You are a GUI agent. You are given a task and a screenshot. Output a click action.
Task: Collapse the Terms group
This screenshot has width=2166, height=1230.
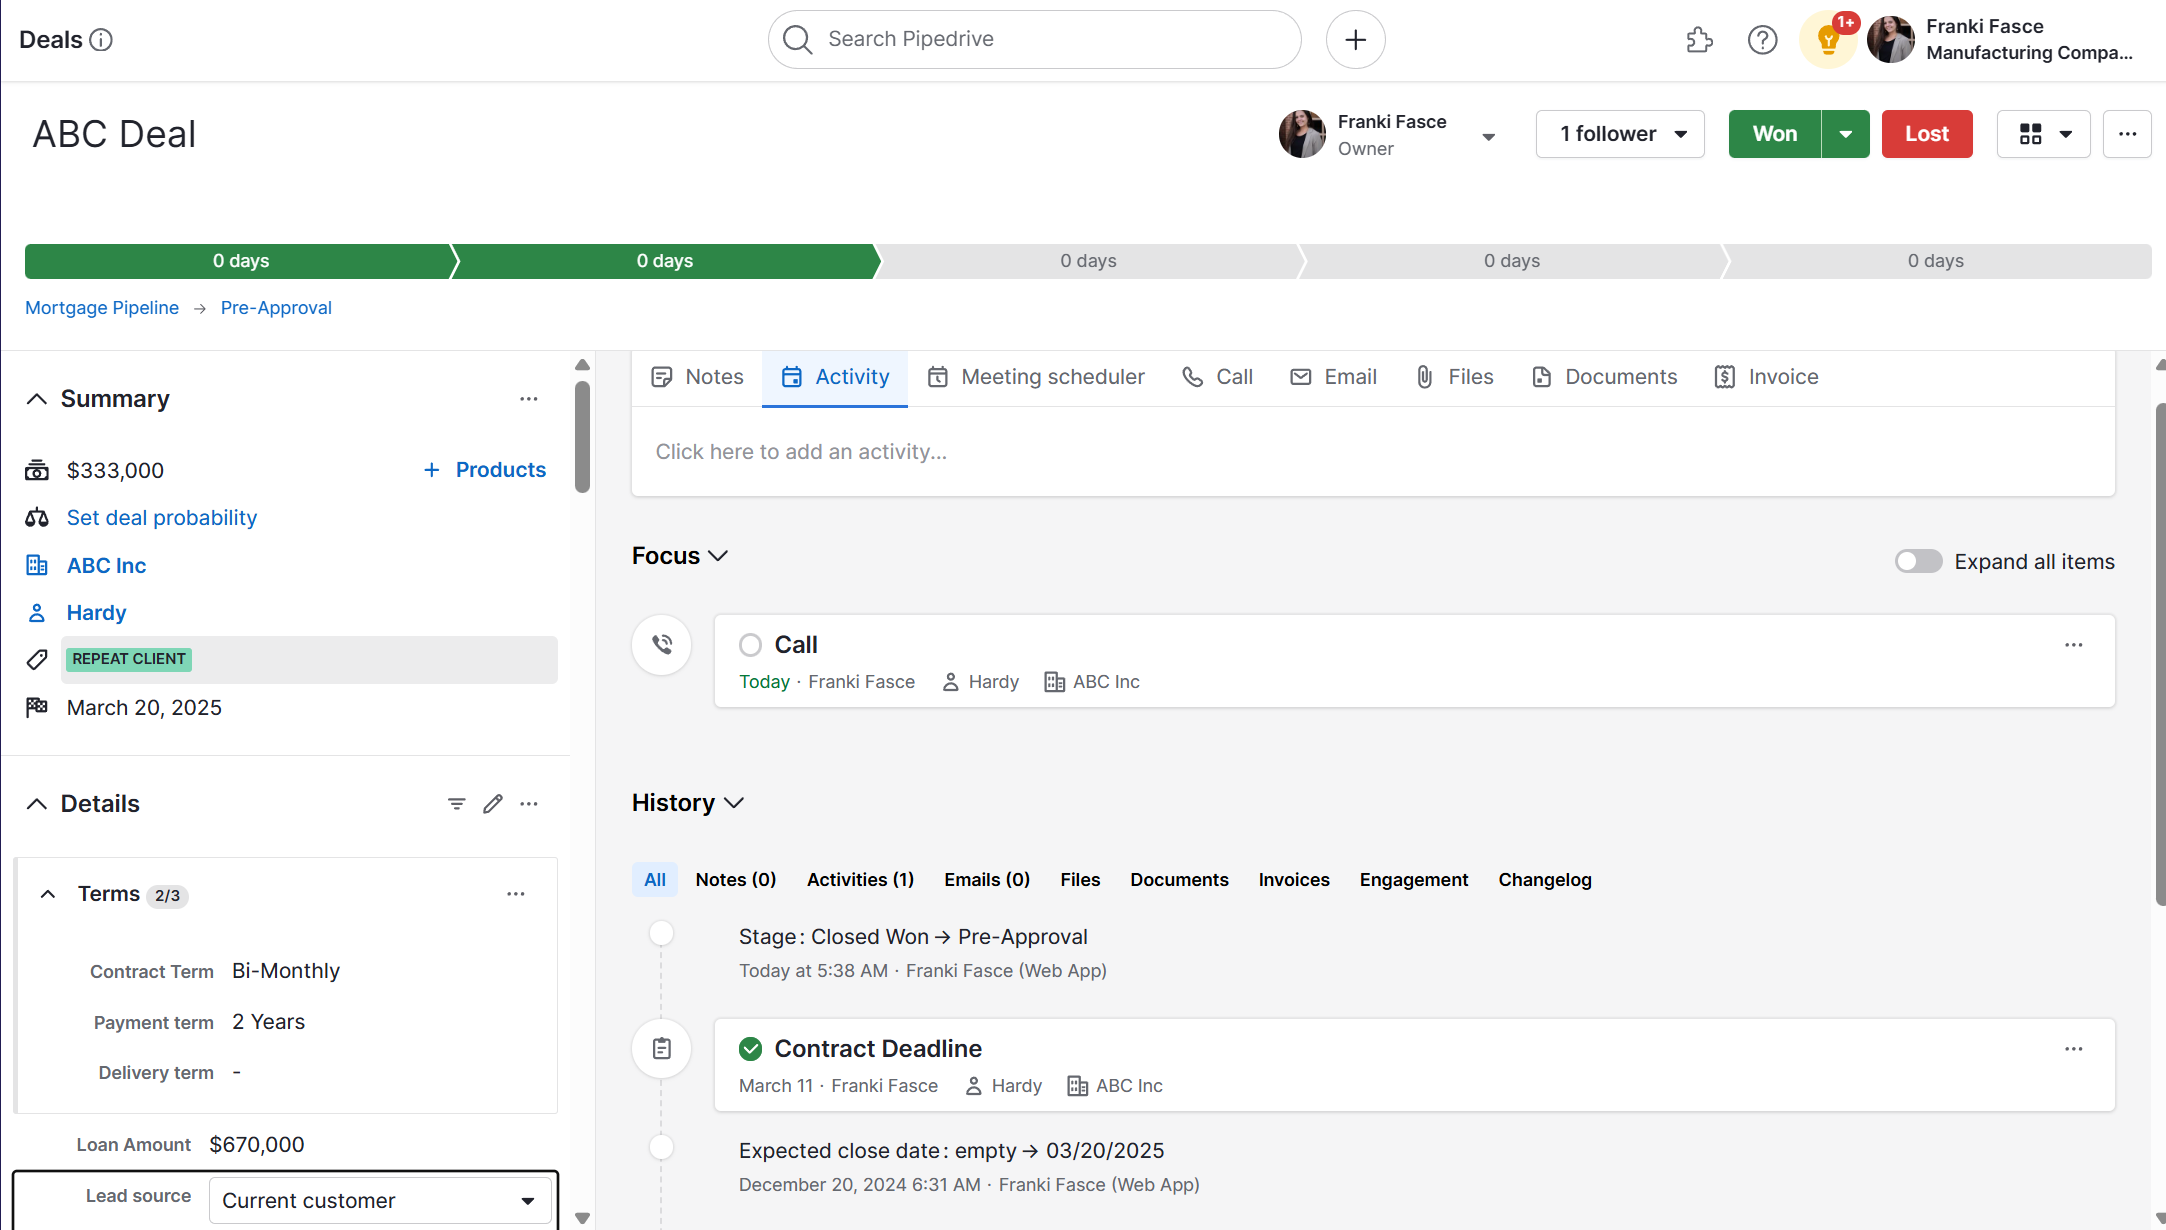pos(47,894)
